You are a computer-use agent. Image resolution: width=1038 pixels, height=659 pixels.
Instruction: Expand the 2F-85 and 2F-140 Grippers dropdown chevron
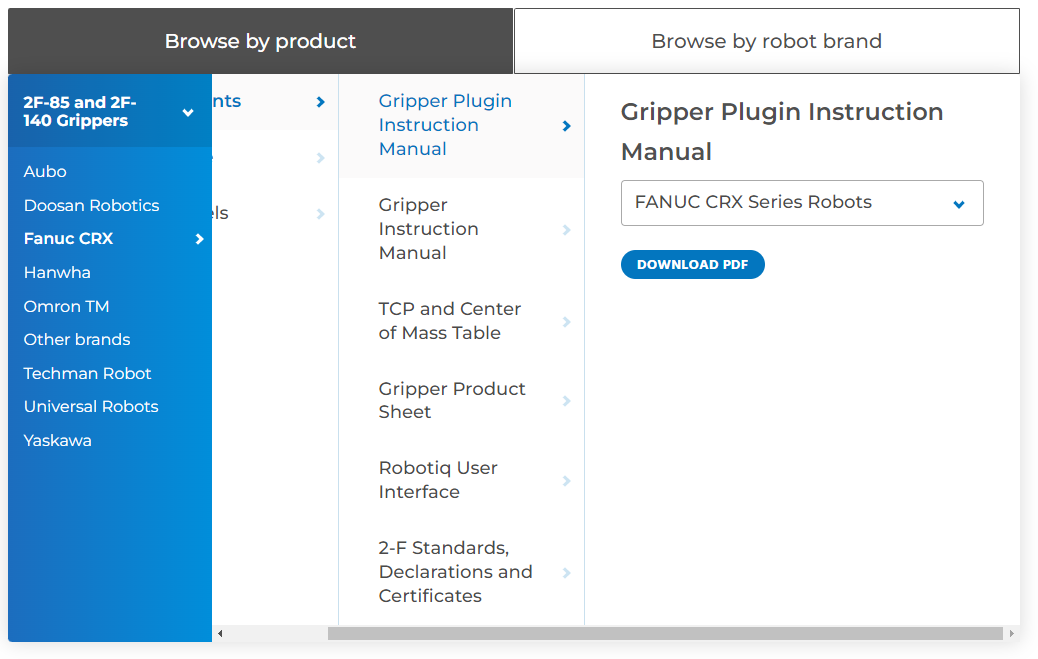pyautogui.click(x=187, y=113)
